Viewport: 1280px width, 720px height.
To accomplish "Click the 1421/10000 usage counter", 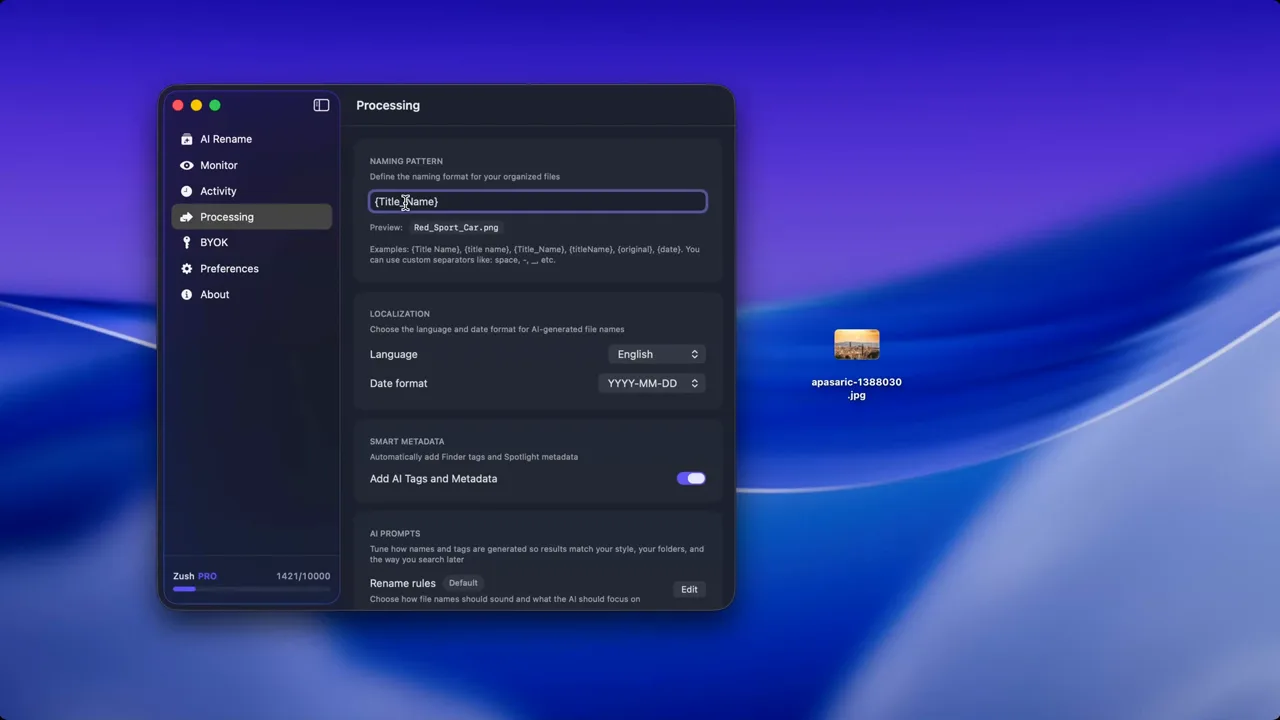I will pyautogui.click(x=303, y=576).
